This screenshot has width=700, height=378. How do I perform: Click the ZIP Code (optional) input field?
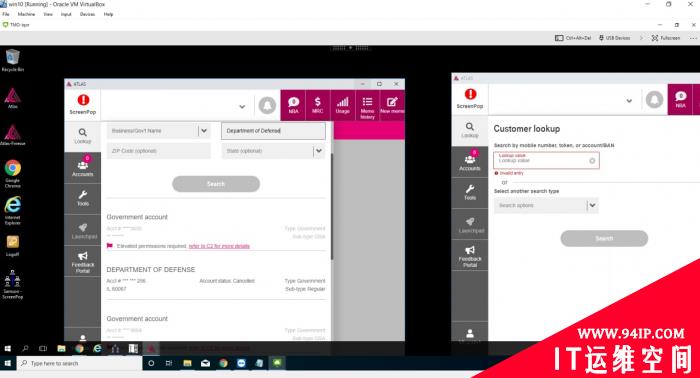pos(158,151)
